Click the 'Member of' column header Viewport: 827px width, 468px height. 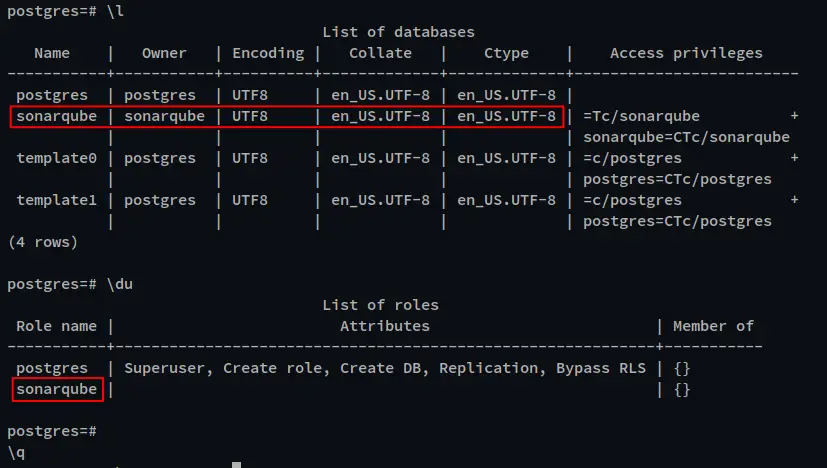click(713, 326)
